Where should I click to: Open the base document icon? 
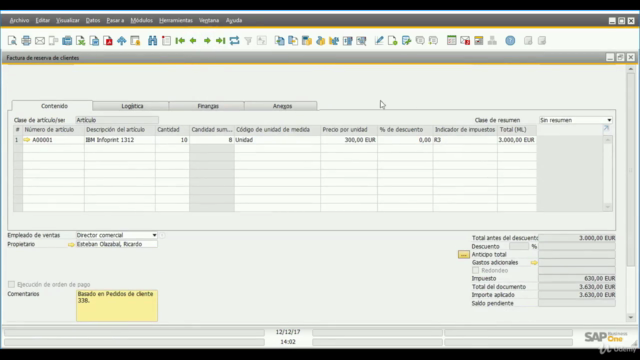280,40
